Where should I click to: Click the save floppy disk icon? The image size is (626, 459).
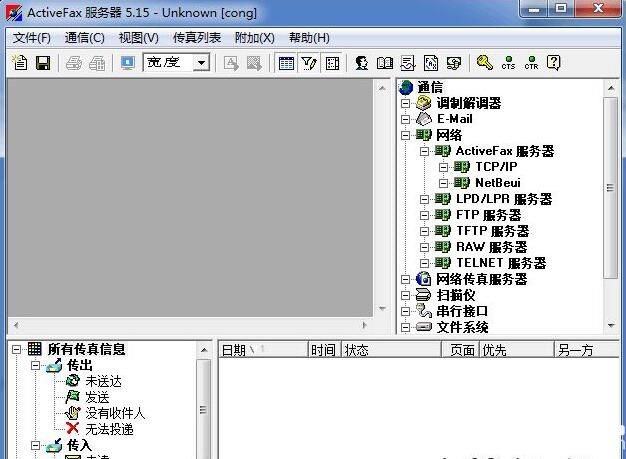43,63
